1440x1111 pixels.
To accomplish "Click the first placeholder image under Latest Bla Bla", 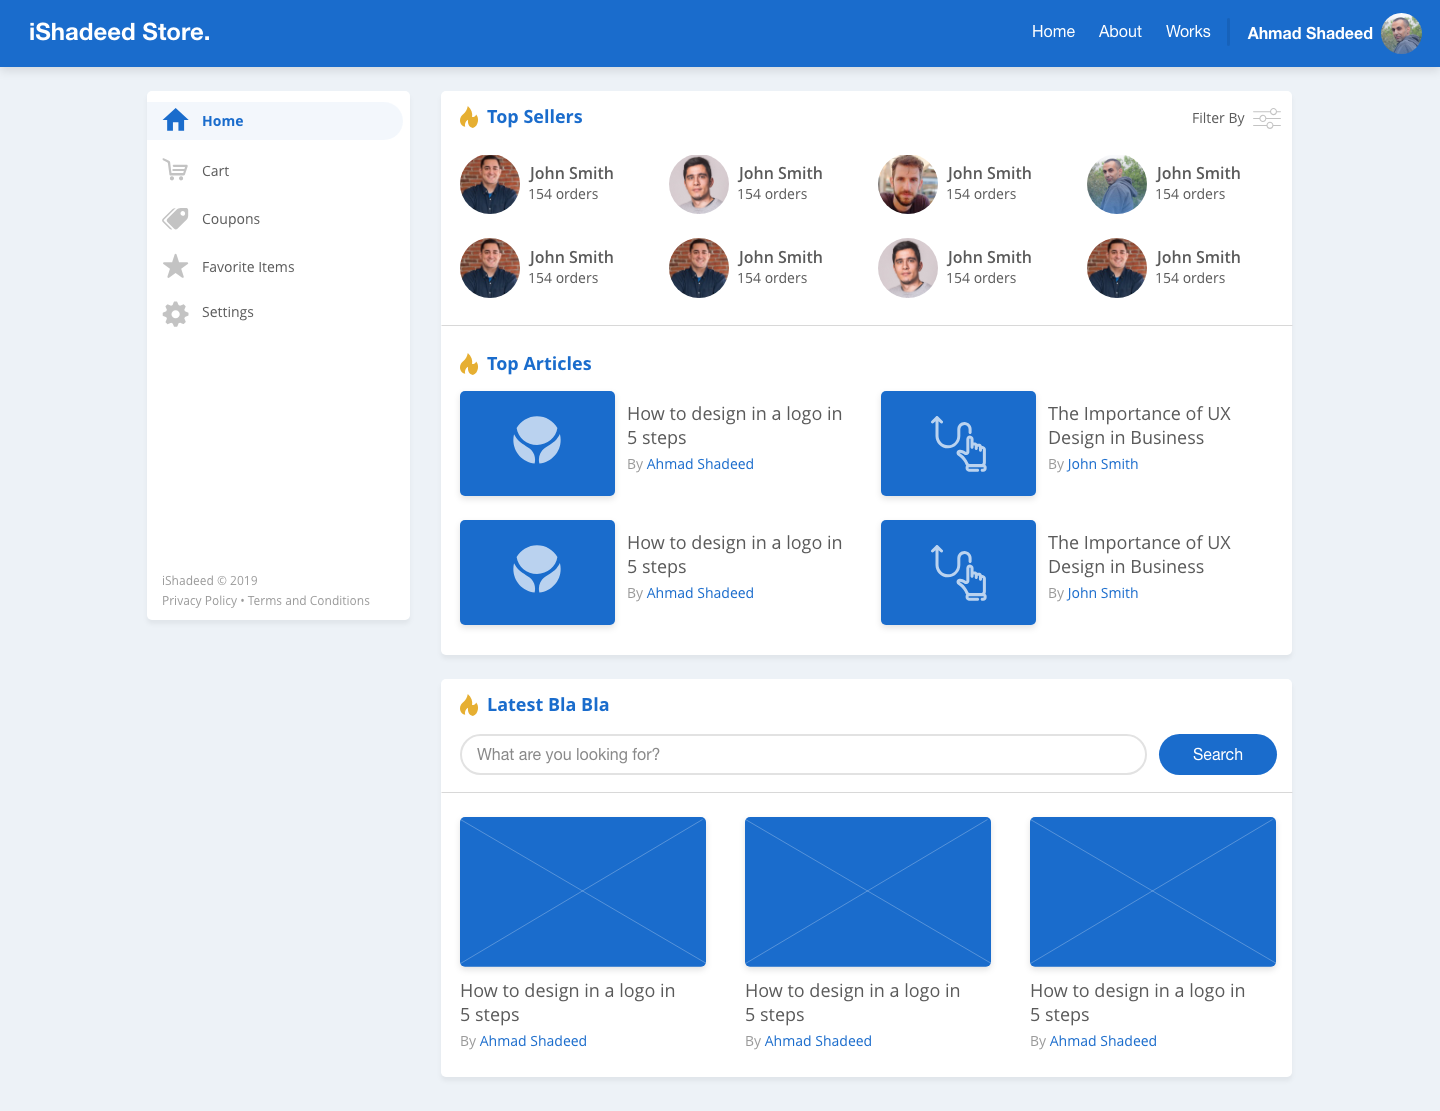I will tap(583, 891).
